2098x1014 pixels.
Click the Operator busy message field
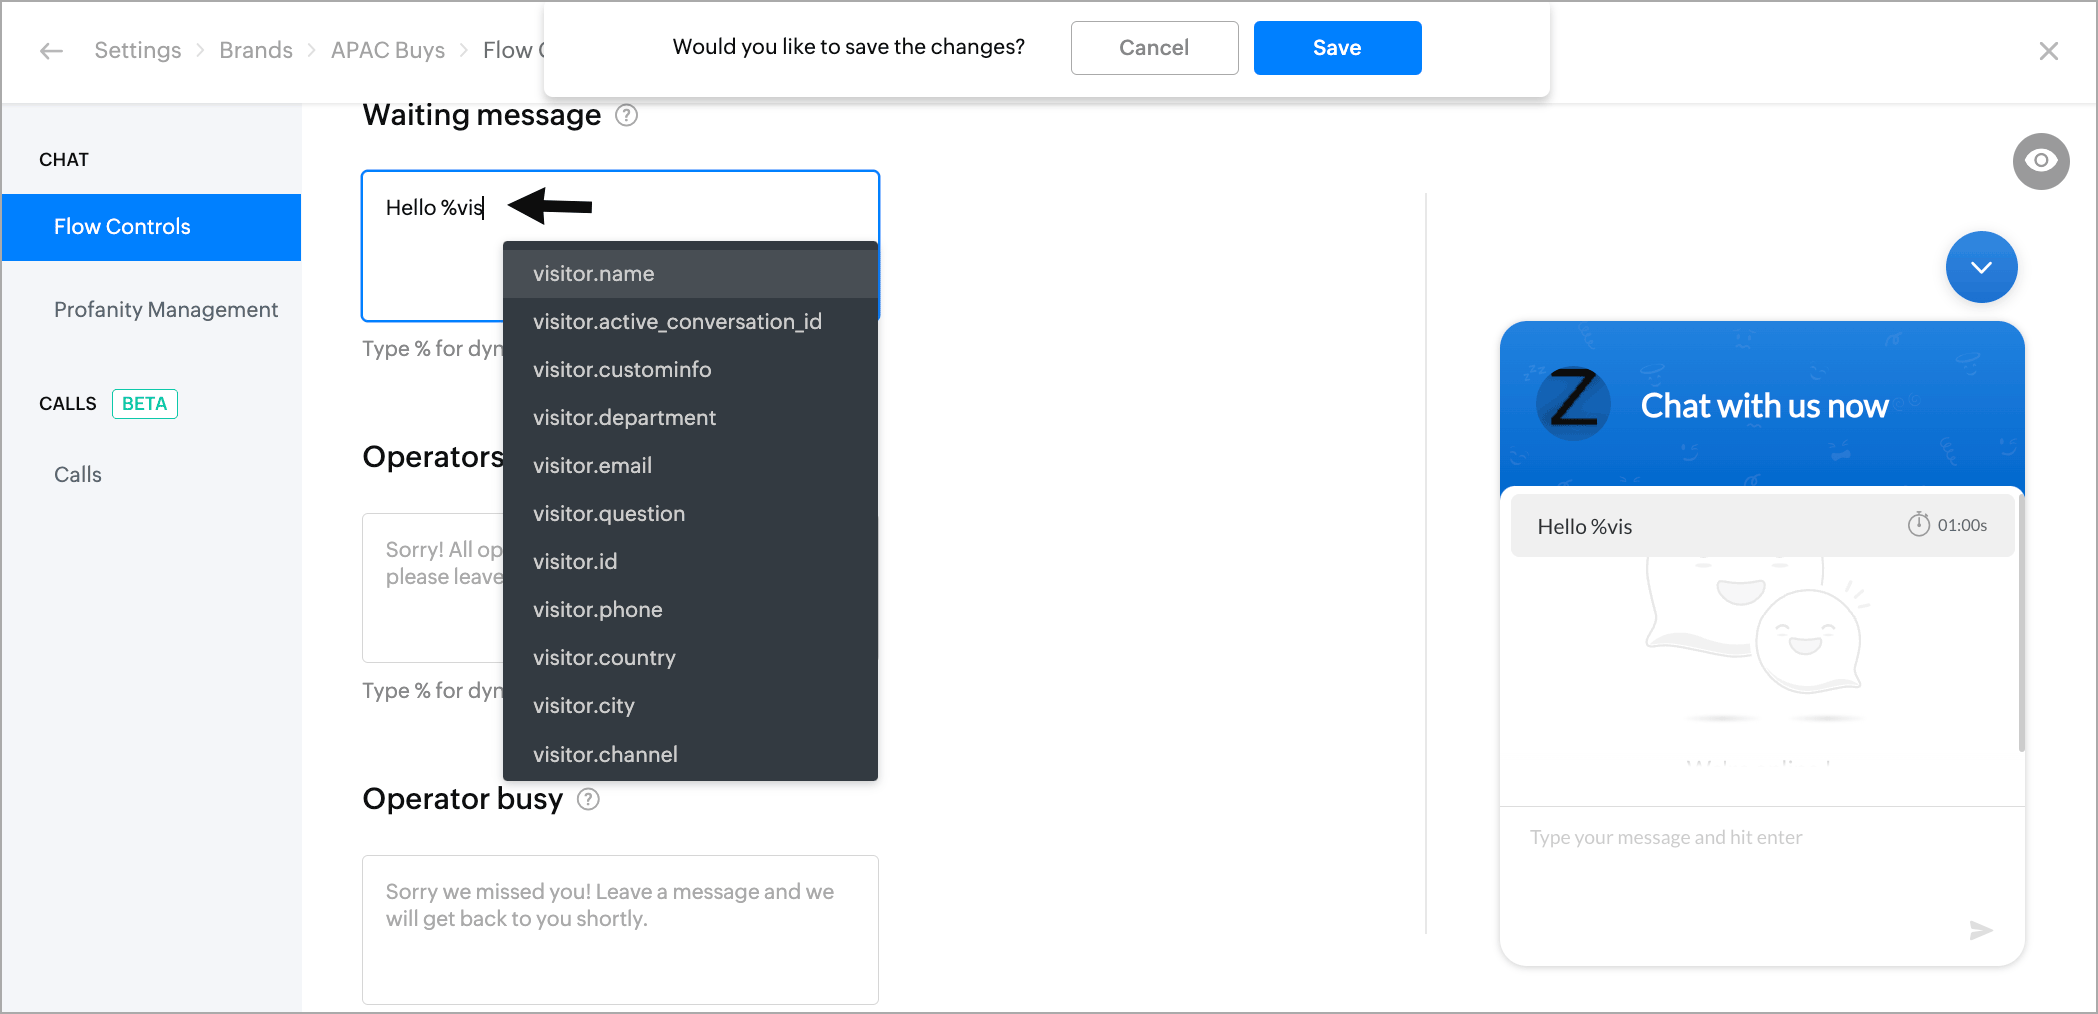point(620,930)
